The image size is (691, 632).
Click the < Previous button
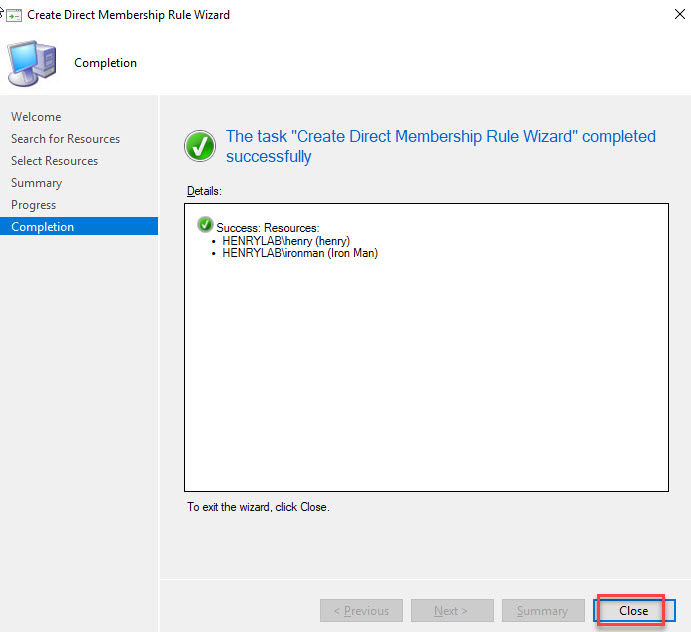click(x=361, y=611)
